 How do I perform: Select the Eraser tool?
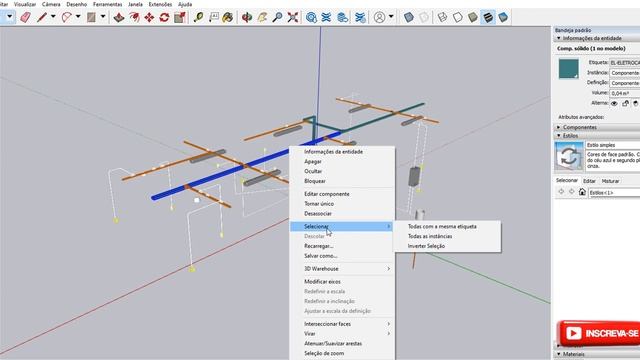click(25, 17)
